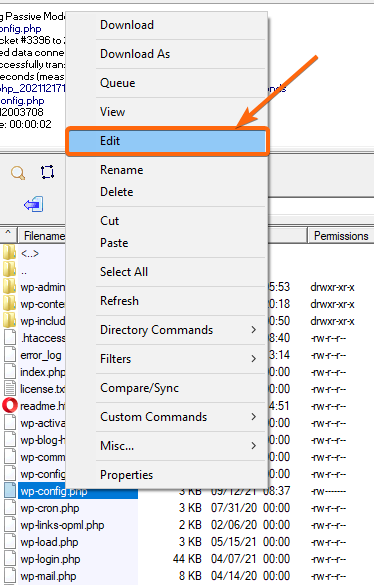Viewport: 374px width, 585px height.
Task: Select the wp-load.php file name
Action: (49, 542)
